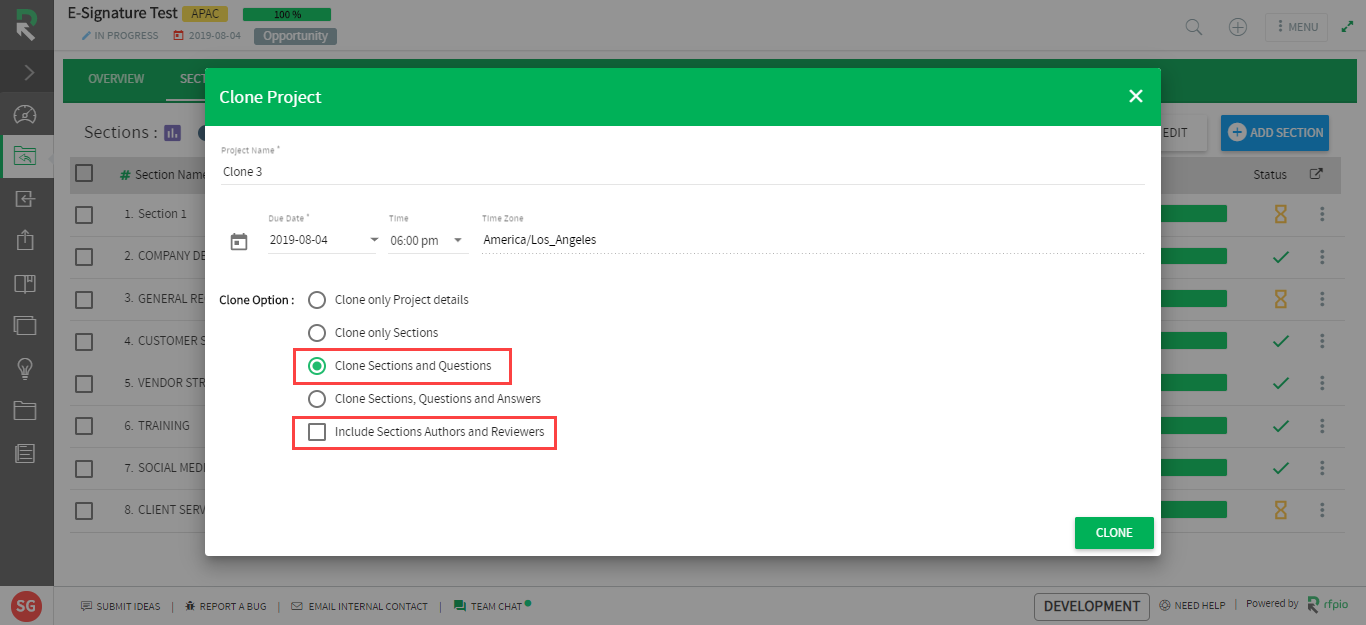Viewport: 1366px width, 625px height.
Task: Click the pop-out icon beside Status header
Action: (x=1316, y=174)
